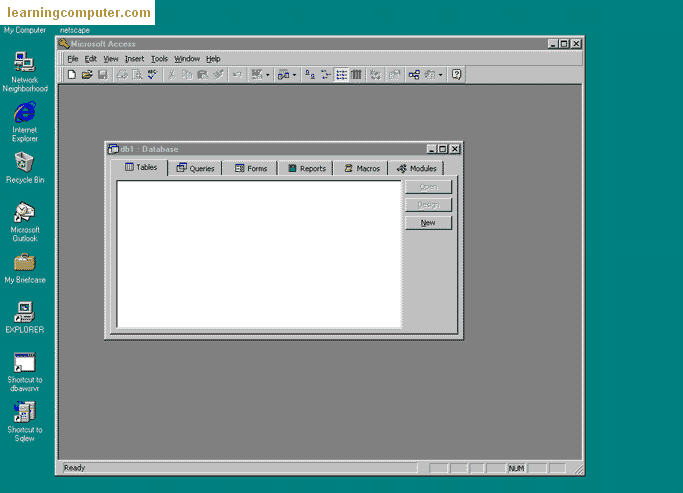Click the db1 database window icon
Image resolution: width=683 pixels, height=493 pixels.
click(x=113, y=149)
